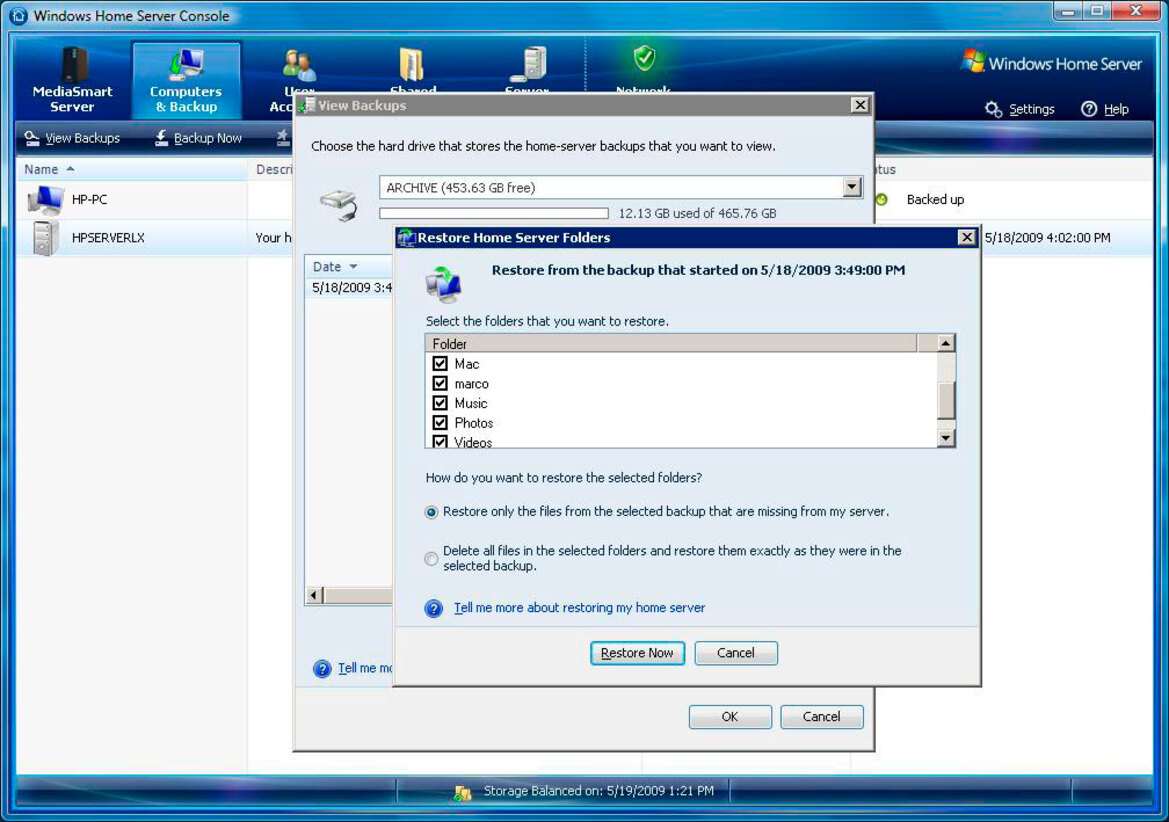
Task: Click the help icon in Restore dialog
Action: tap(433, 608)
